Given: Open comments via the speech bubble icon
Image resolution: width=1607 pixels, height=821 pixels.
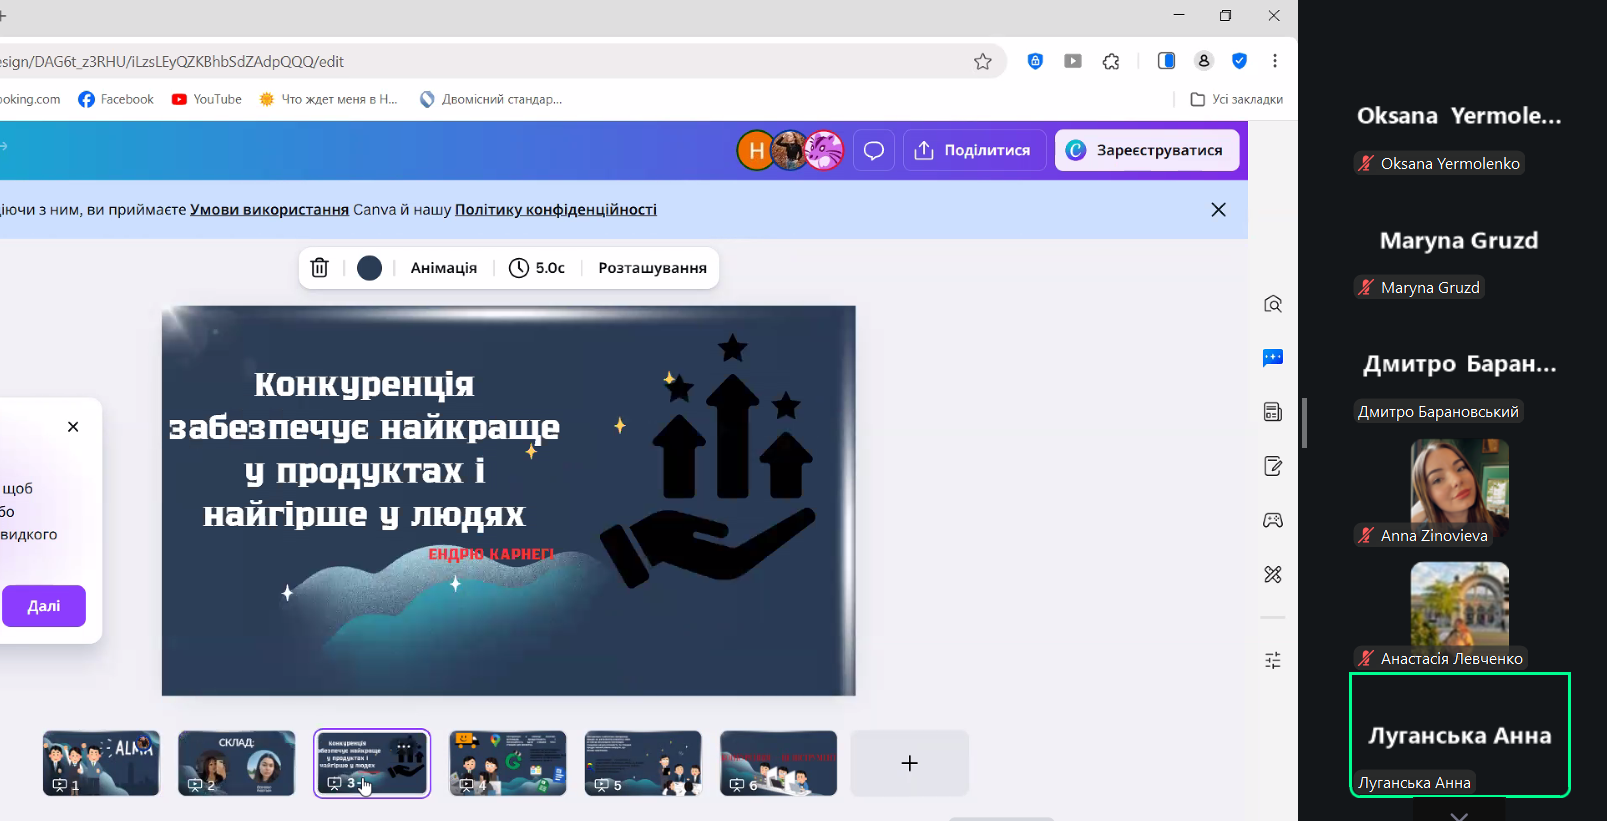Looking at the screenshot, I should click(873, 150).
